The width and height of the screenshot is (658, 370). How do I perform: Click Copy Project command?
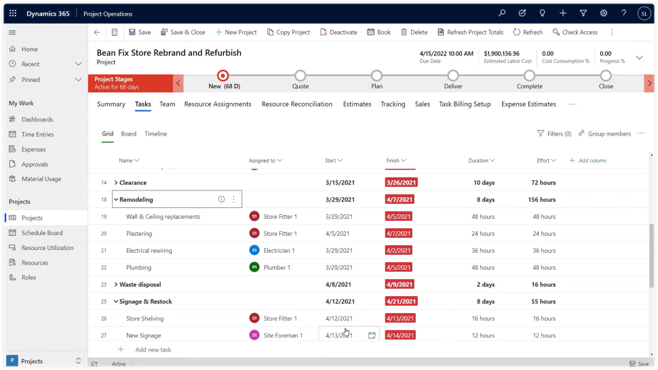(288, 32)
